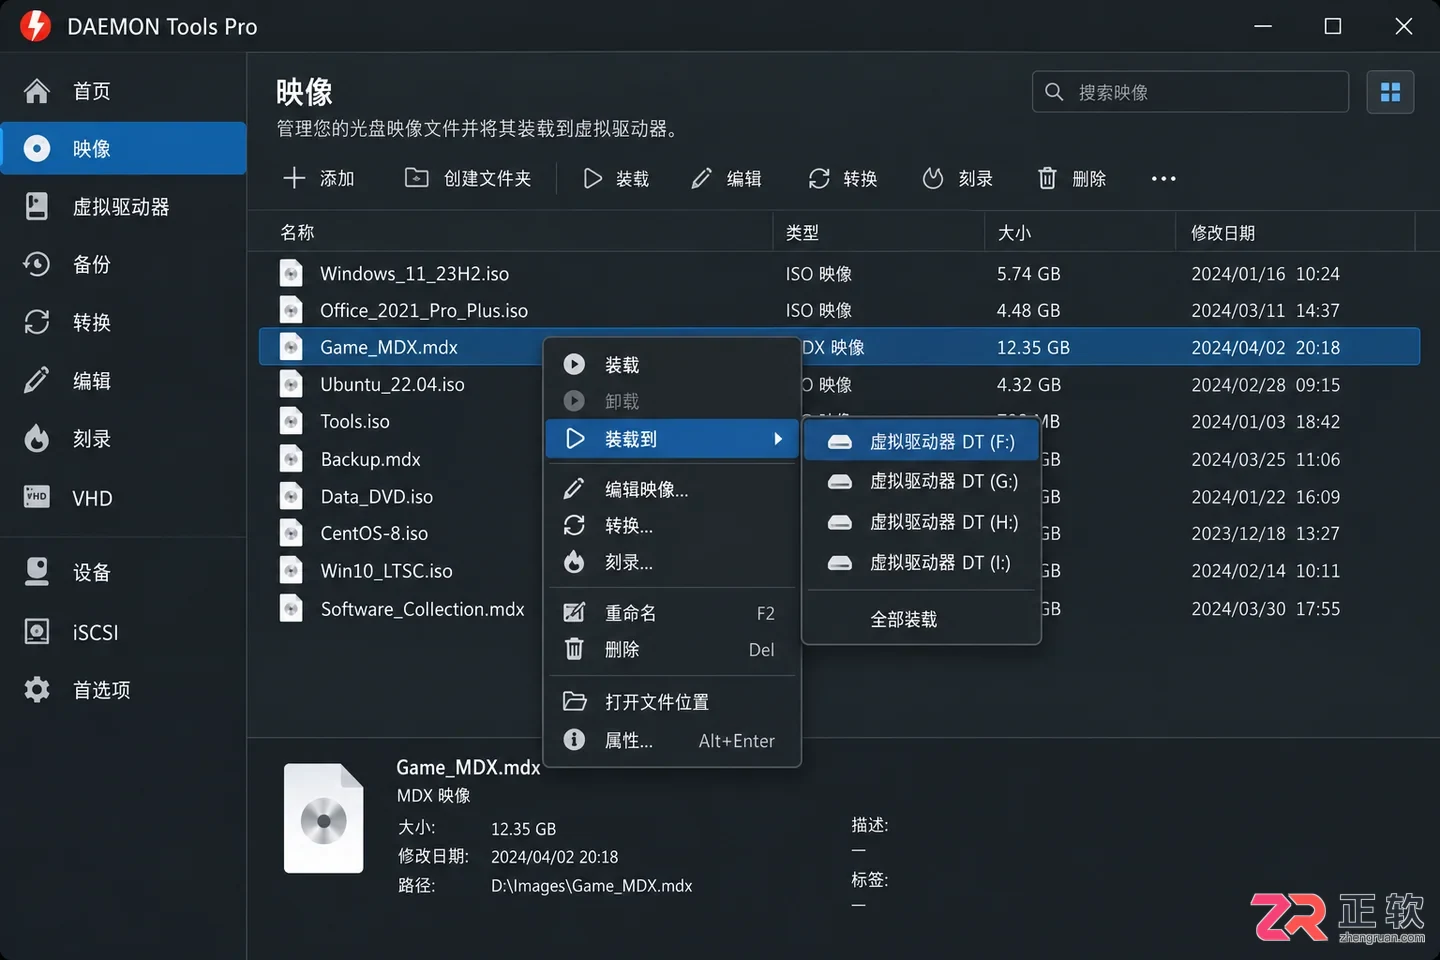Select the Tools.iso file
The height and width of the screenshot is (960, 1440).
pyautogui.click(x=355, y=422)
